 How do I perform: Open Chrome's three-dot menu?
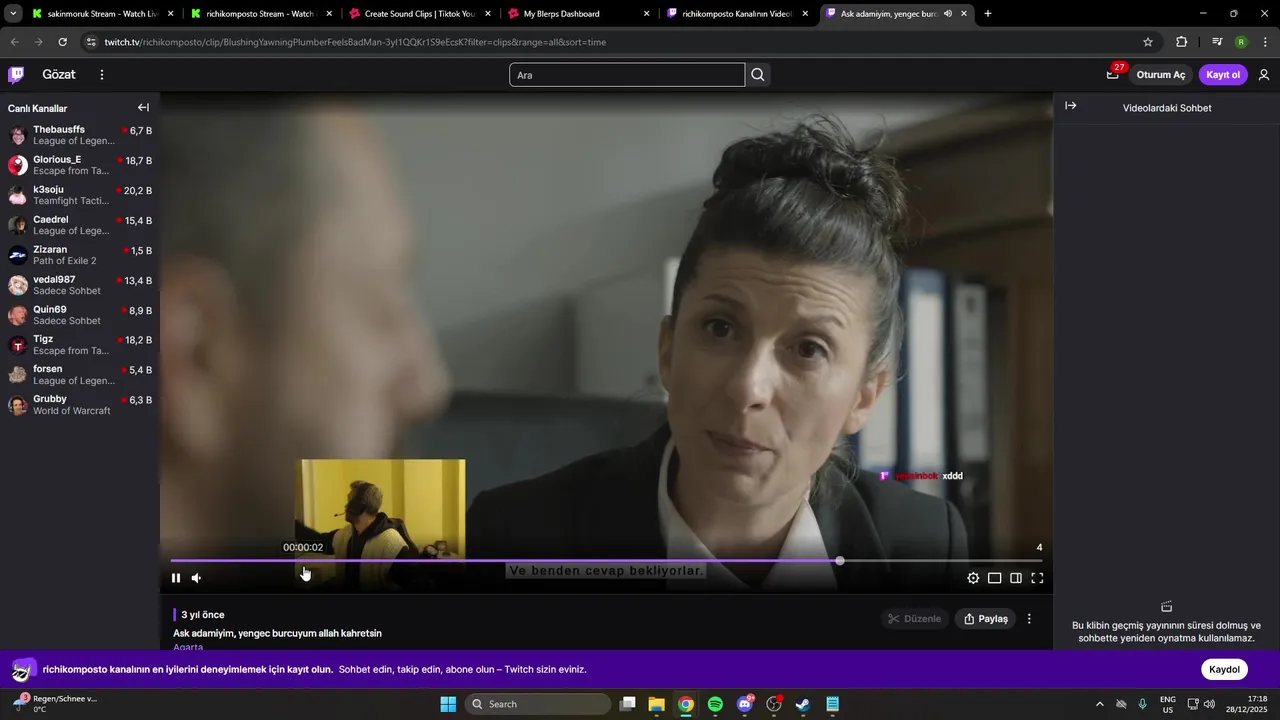pyautogui.click(x=1265, y=42)
